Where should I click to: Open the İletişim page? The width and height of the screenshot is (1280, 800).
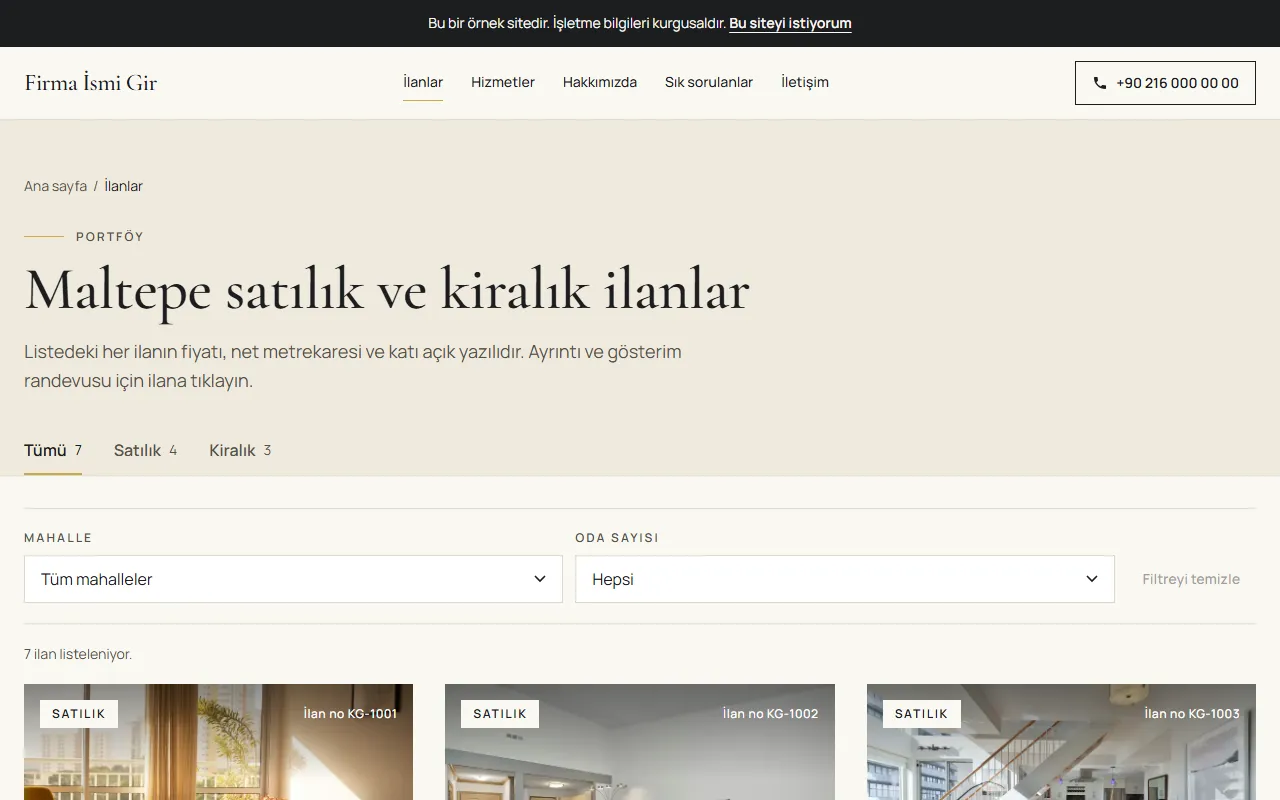click(x=805, y=82)
